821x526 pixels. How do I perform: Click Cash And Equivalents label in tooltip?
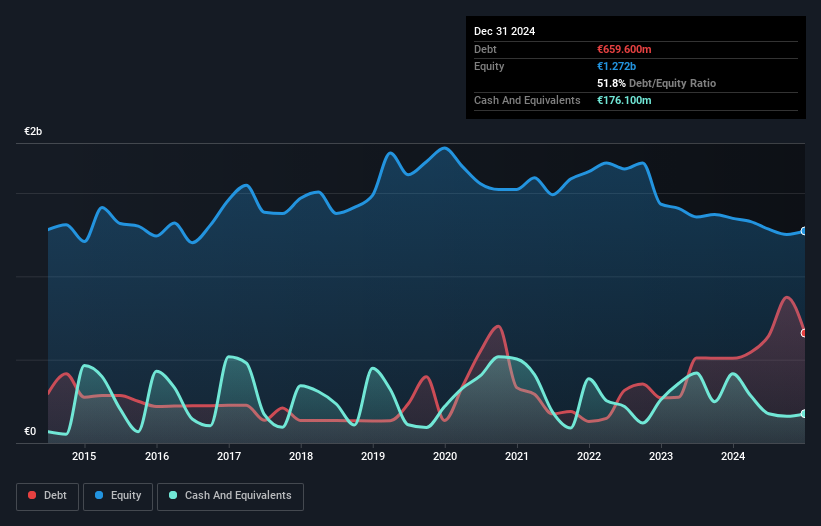527,100
